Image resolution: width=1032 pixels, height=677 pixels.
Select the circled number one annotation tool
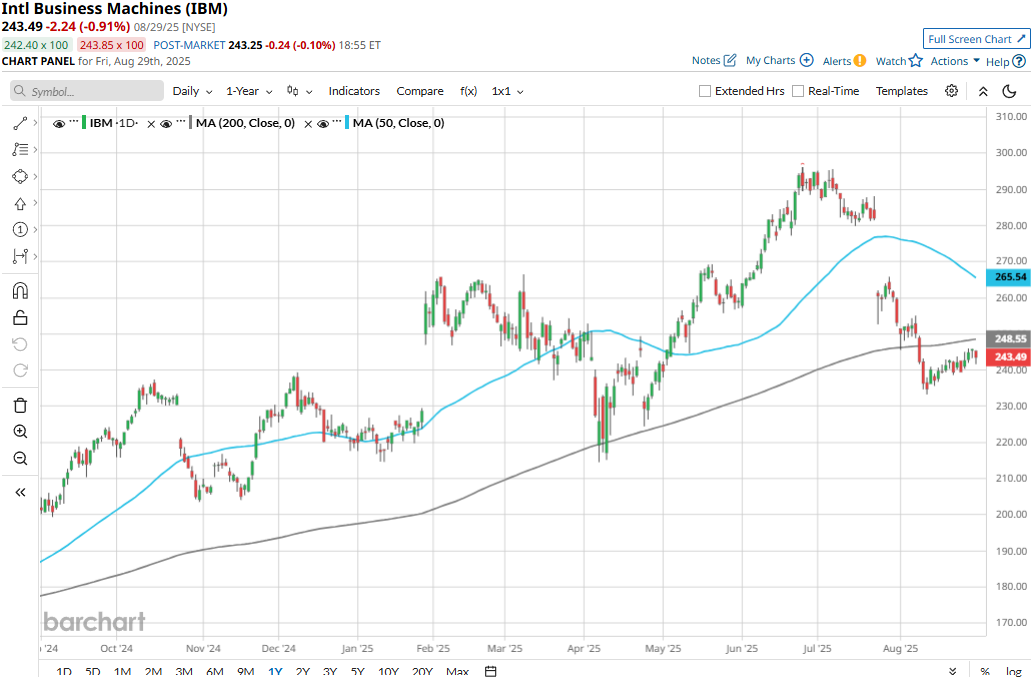20,230
